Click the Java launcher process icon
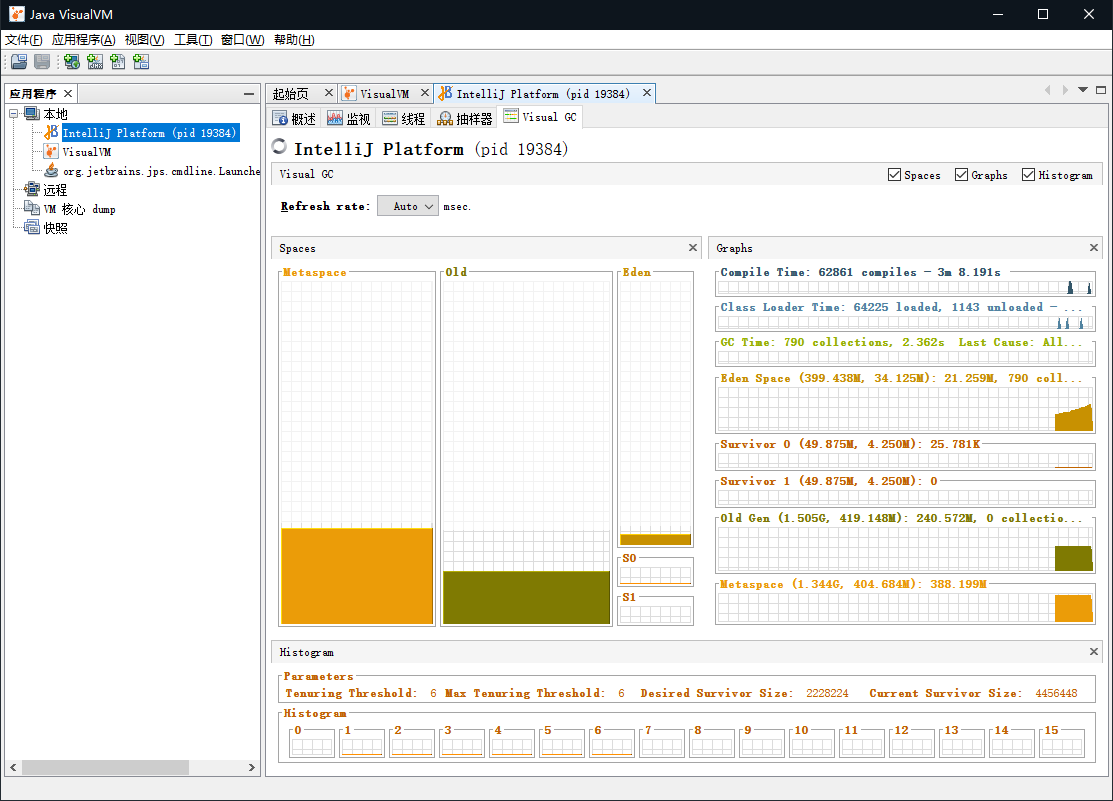Viewport: 1113px width, 801px height. (51, 170)
